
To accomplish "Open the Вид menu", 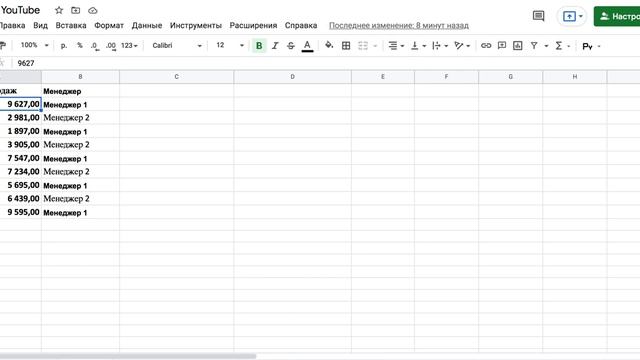I will (40, 25).
